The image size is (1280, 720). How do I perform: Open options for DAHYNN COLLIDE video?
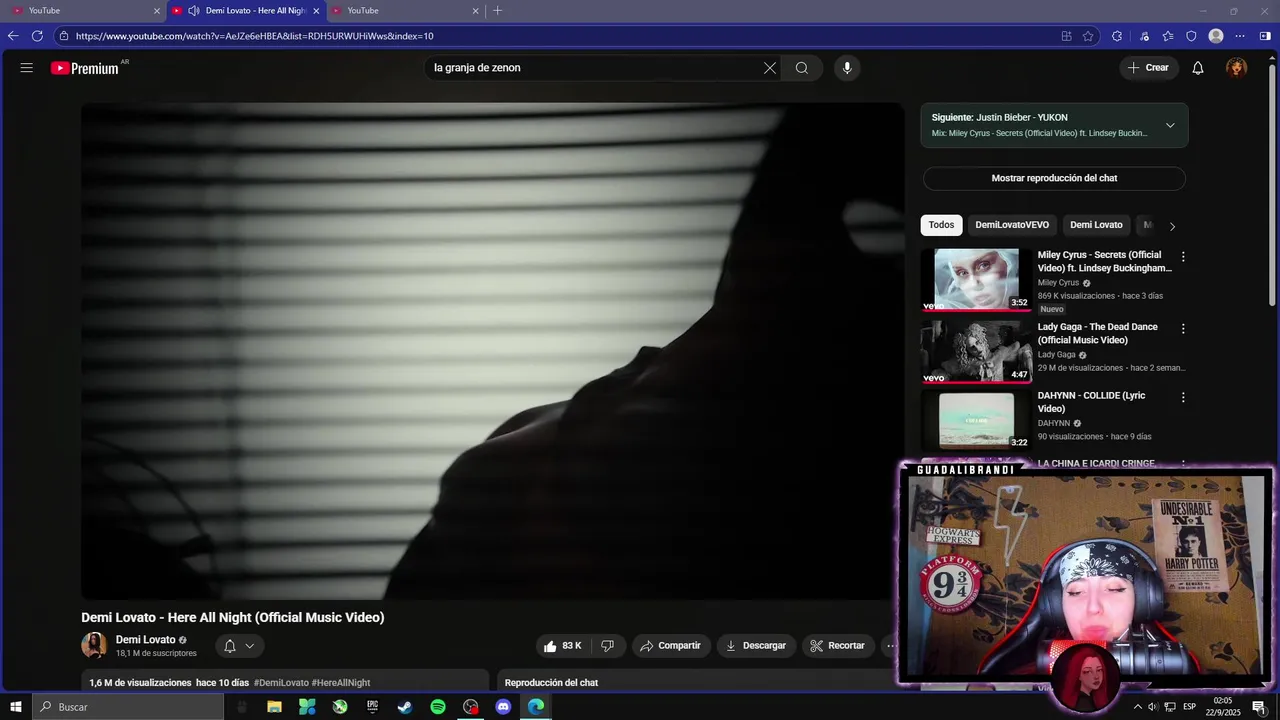pyautogui.click(x=1183, y=398)
